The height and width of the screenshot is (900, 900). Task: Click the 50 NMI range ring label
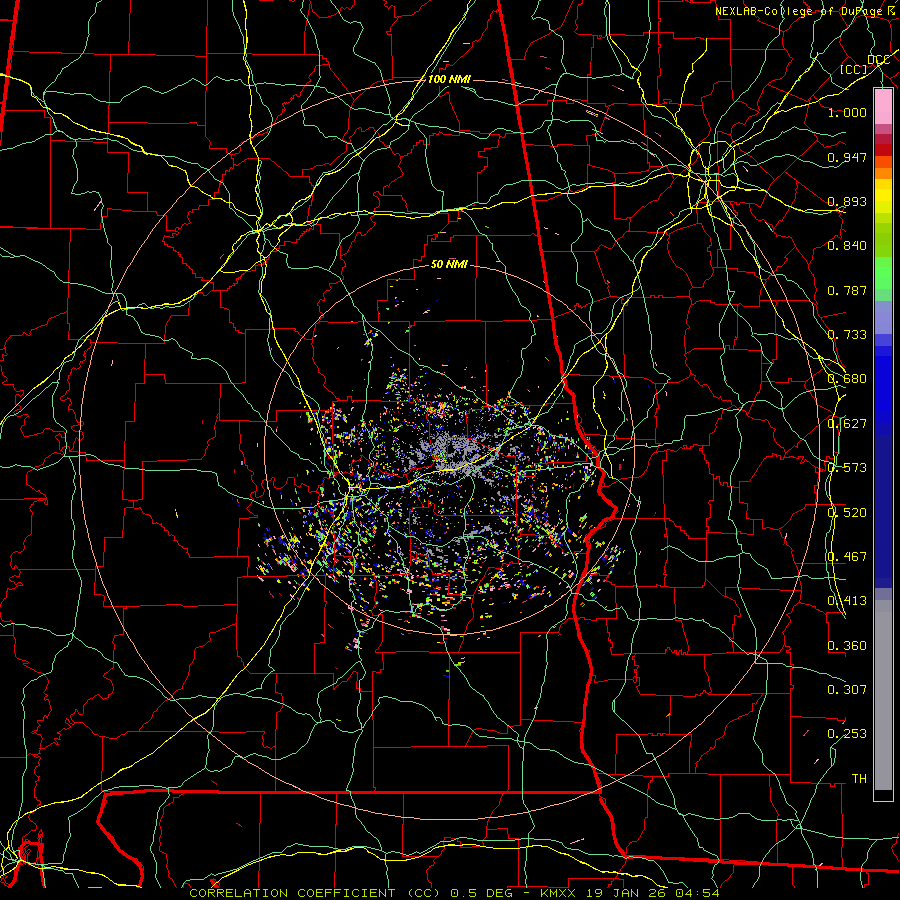point(449,265)
